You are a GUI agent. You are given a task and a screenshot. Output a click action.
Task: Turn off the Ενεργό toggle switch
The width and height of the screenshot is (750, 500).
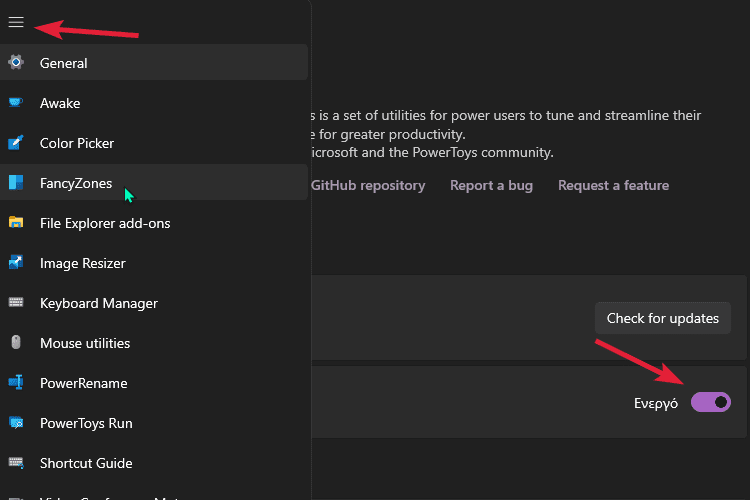(710, 402)
